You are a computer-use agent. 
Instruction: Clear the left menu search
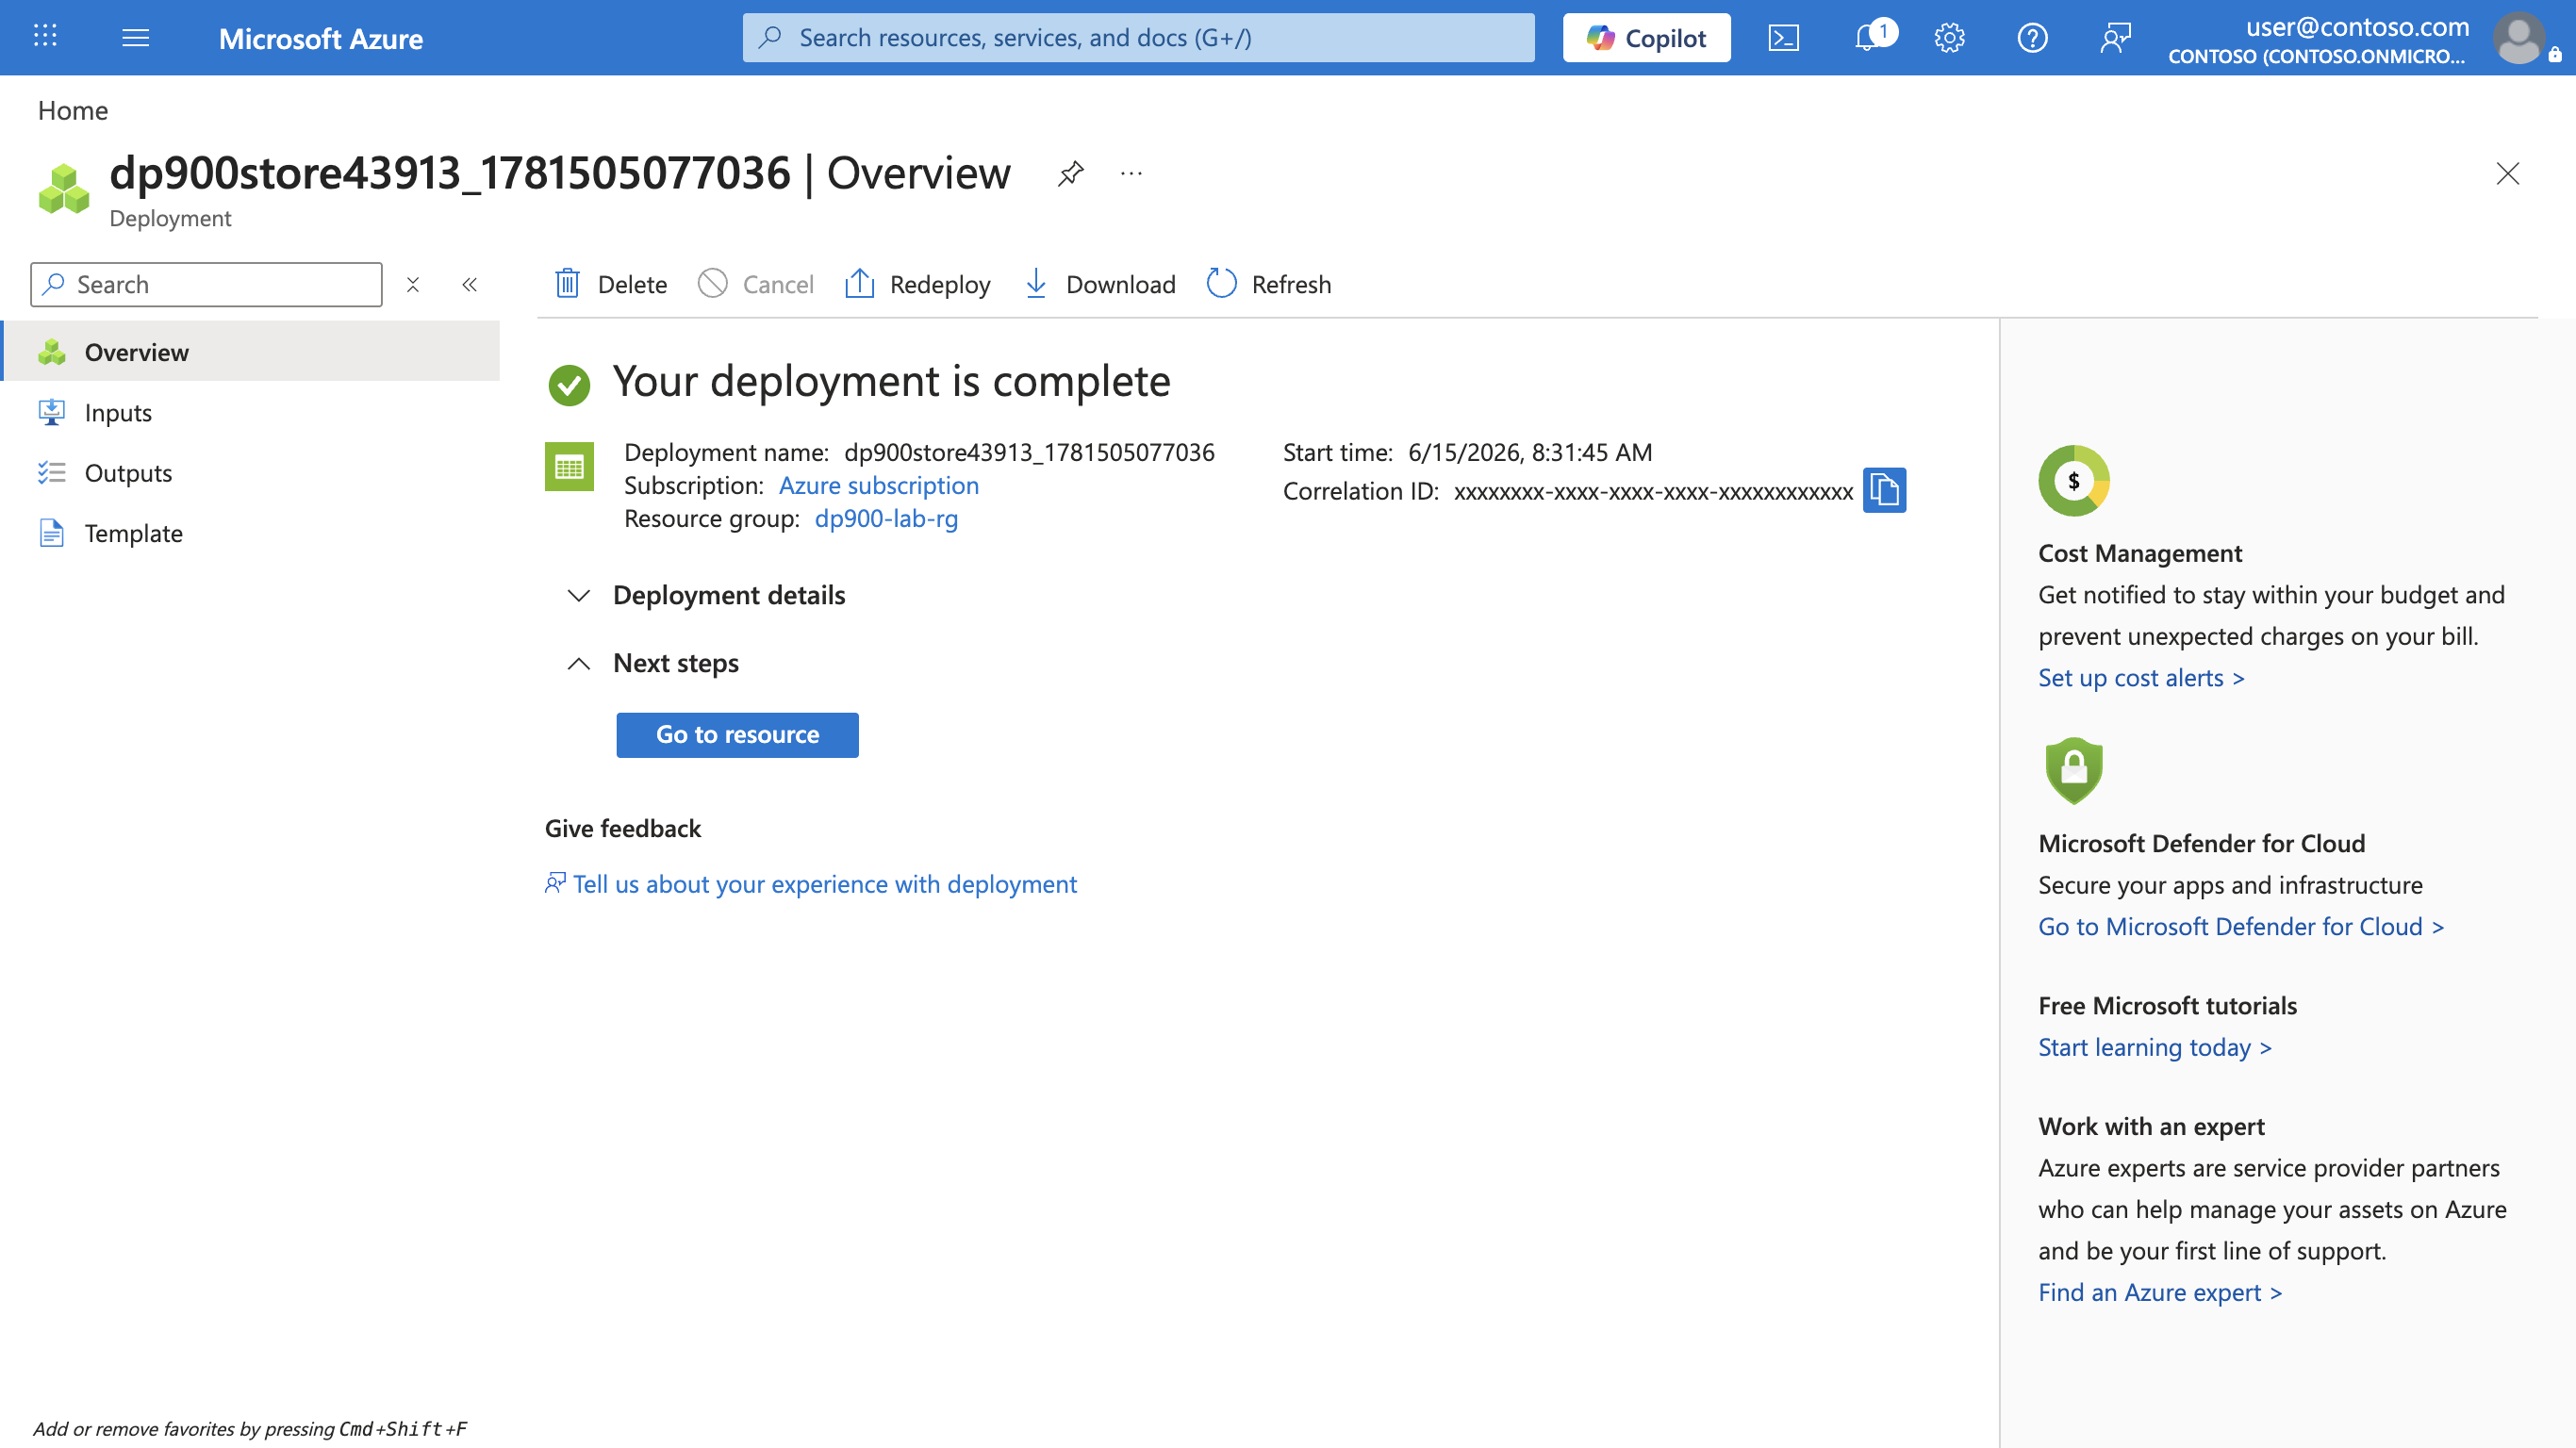pyautogui.click(x=412, y=285)
